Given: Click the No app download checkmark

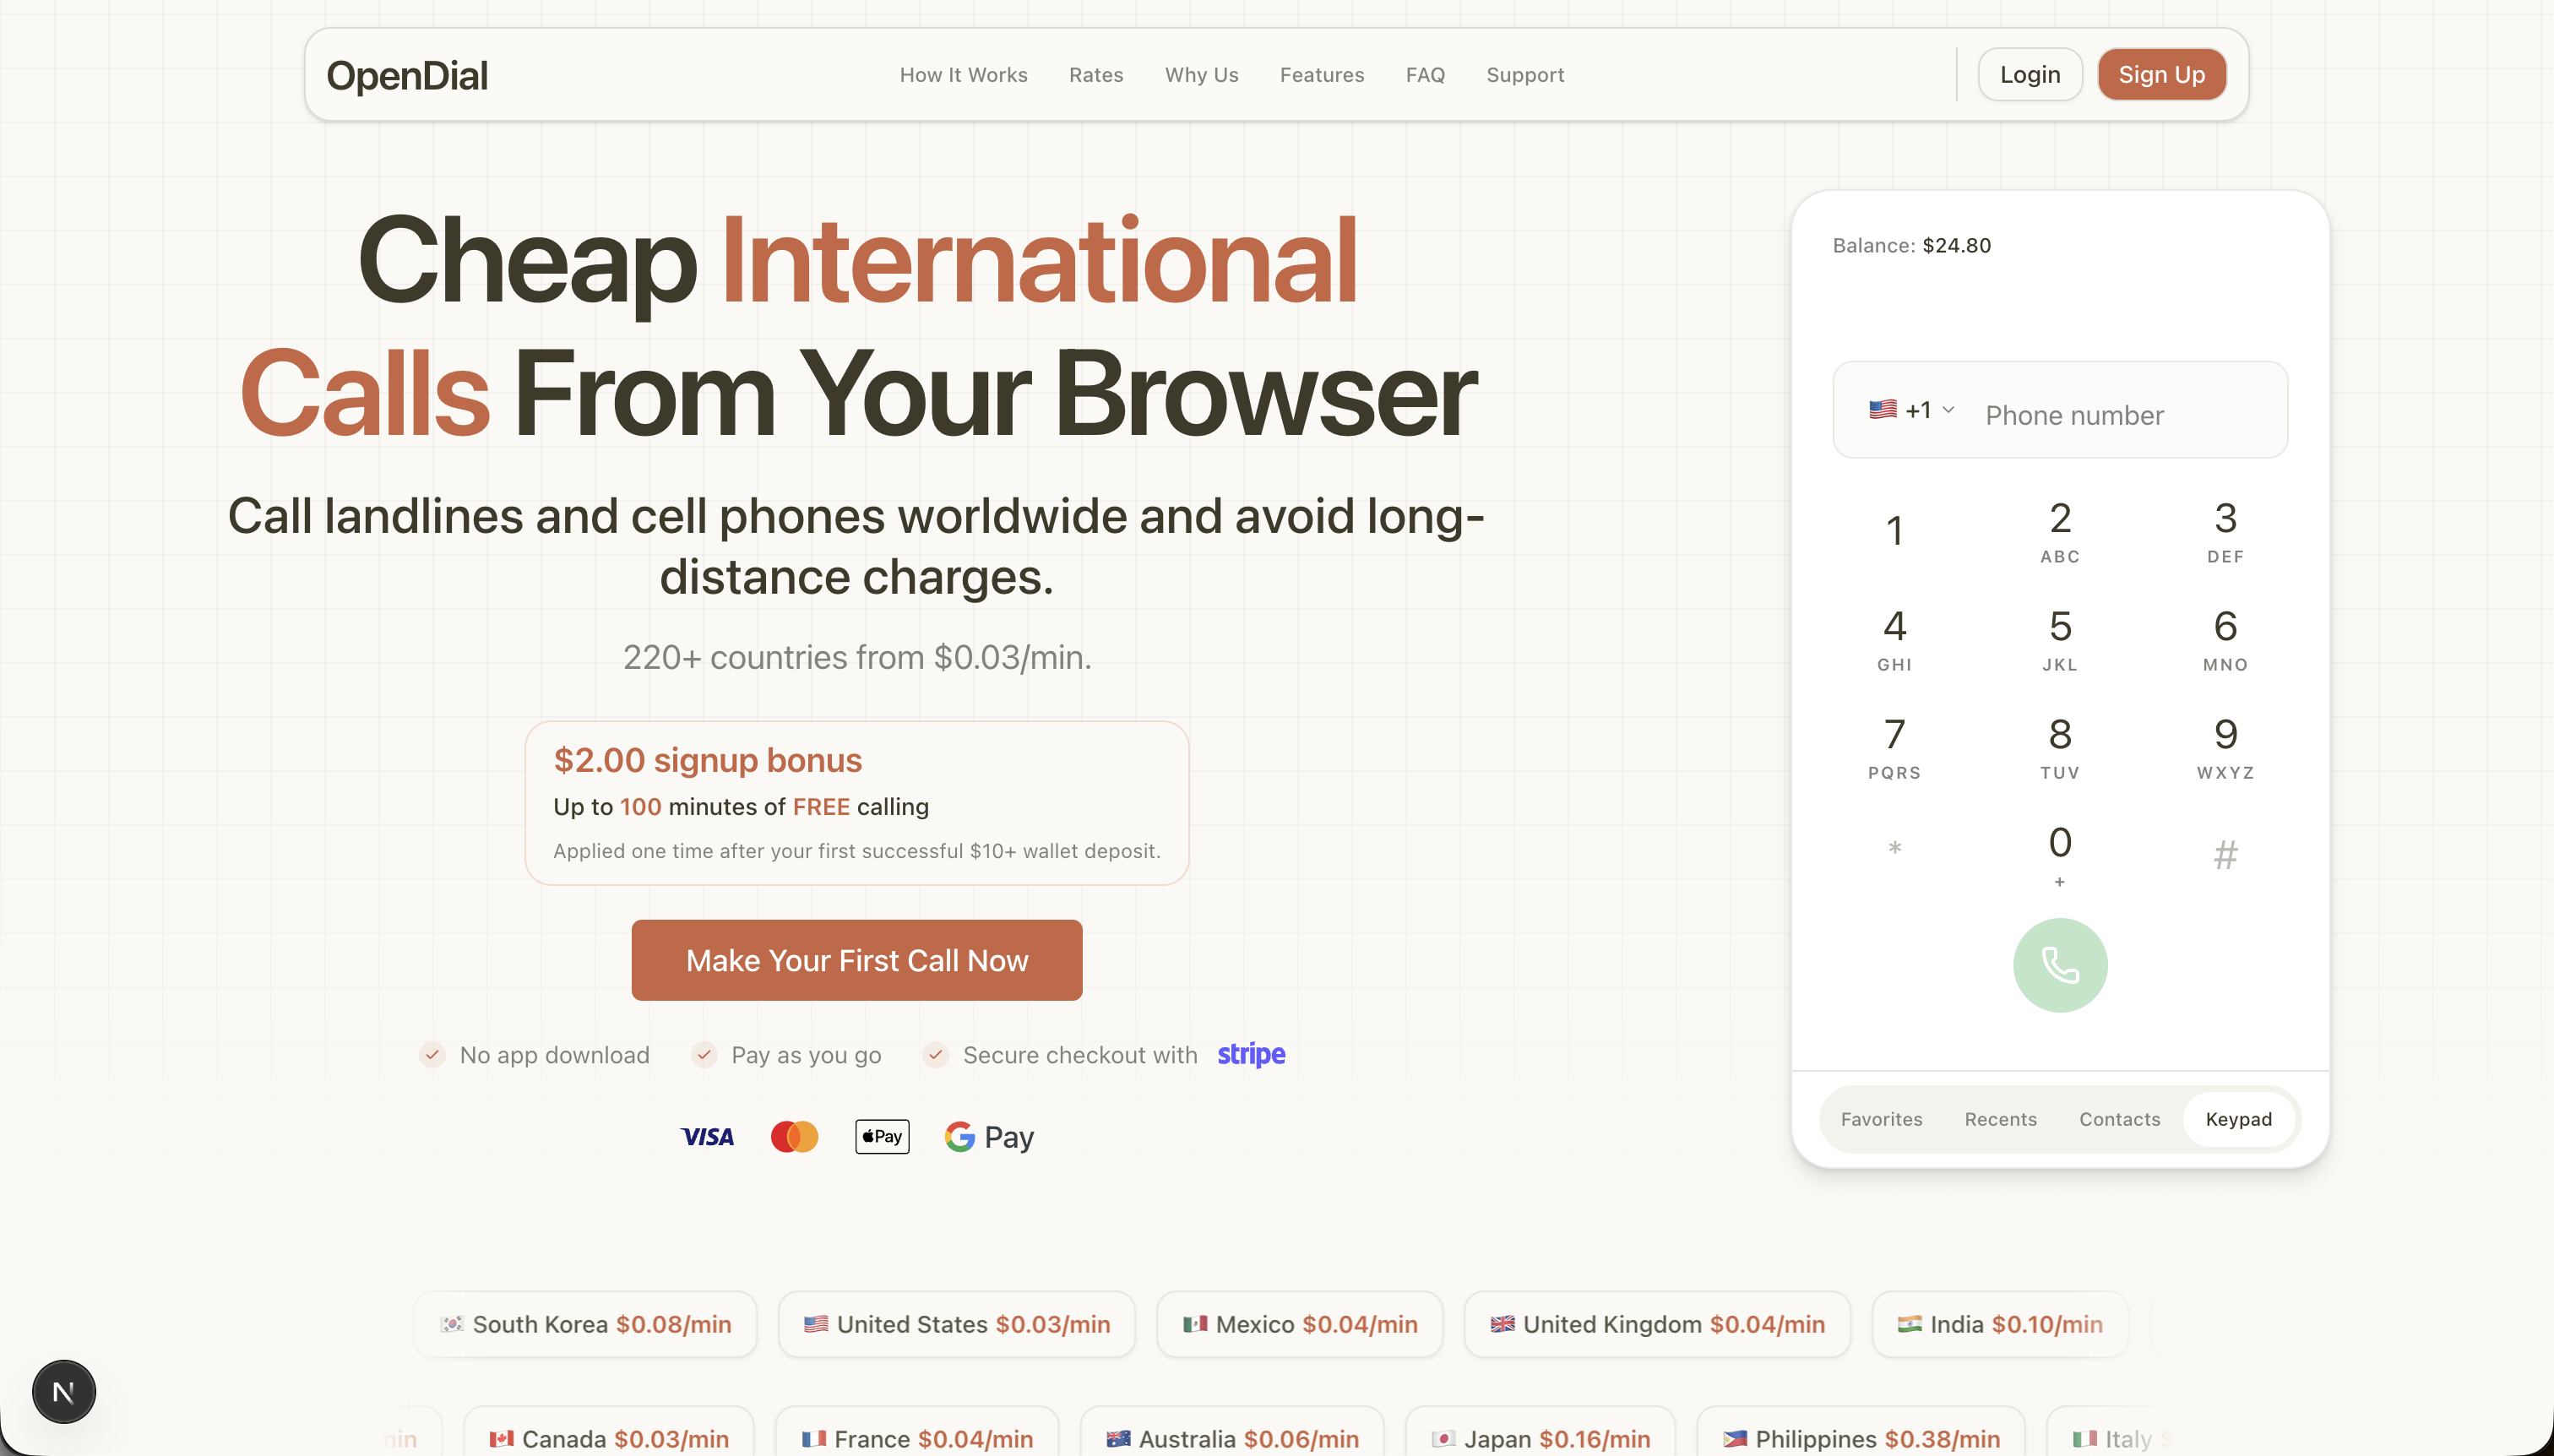Looking at the screenshot, I should [x=432, y=1055].
